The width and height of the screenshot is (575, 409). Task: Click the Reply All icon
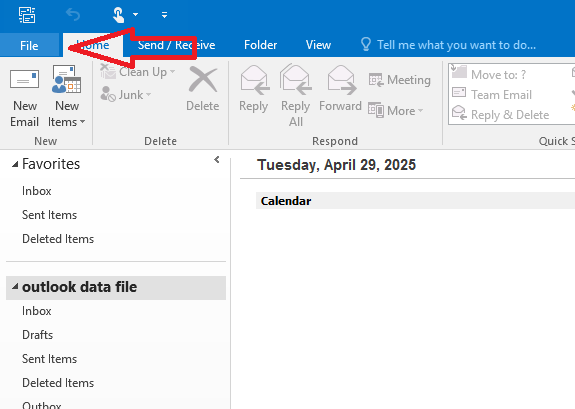296,79
